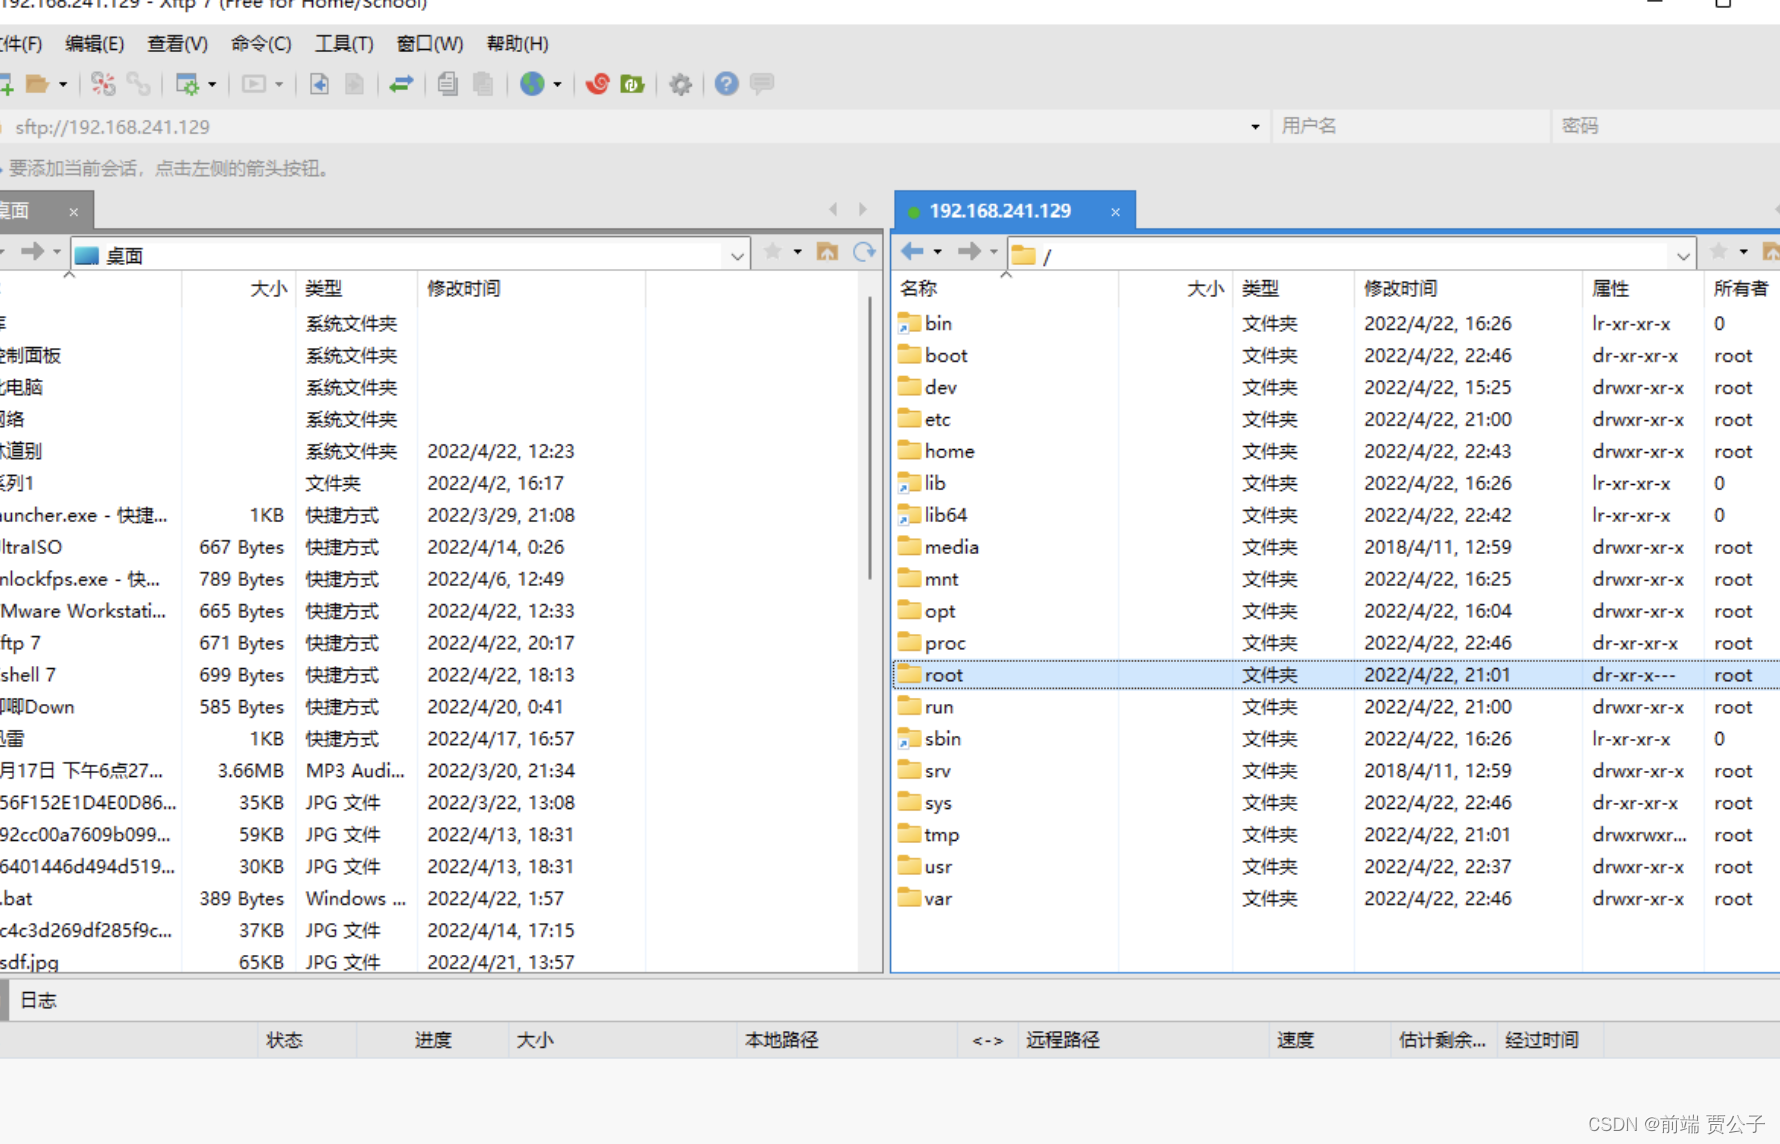The image size is (1780, 1144).
Task: Click the Help question mark icon
Action: point(725,84)
